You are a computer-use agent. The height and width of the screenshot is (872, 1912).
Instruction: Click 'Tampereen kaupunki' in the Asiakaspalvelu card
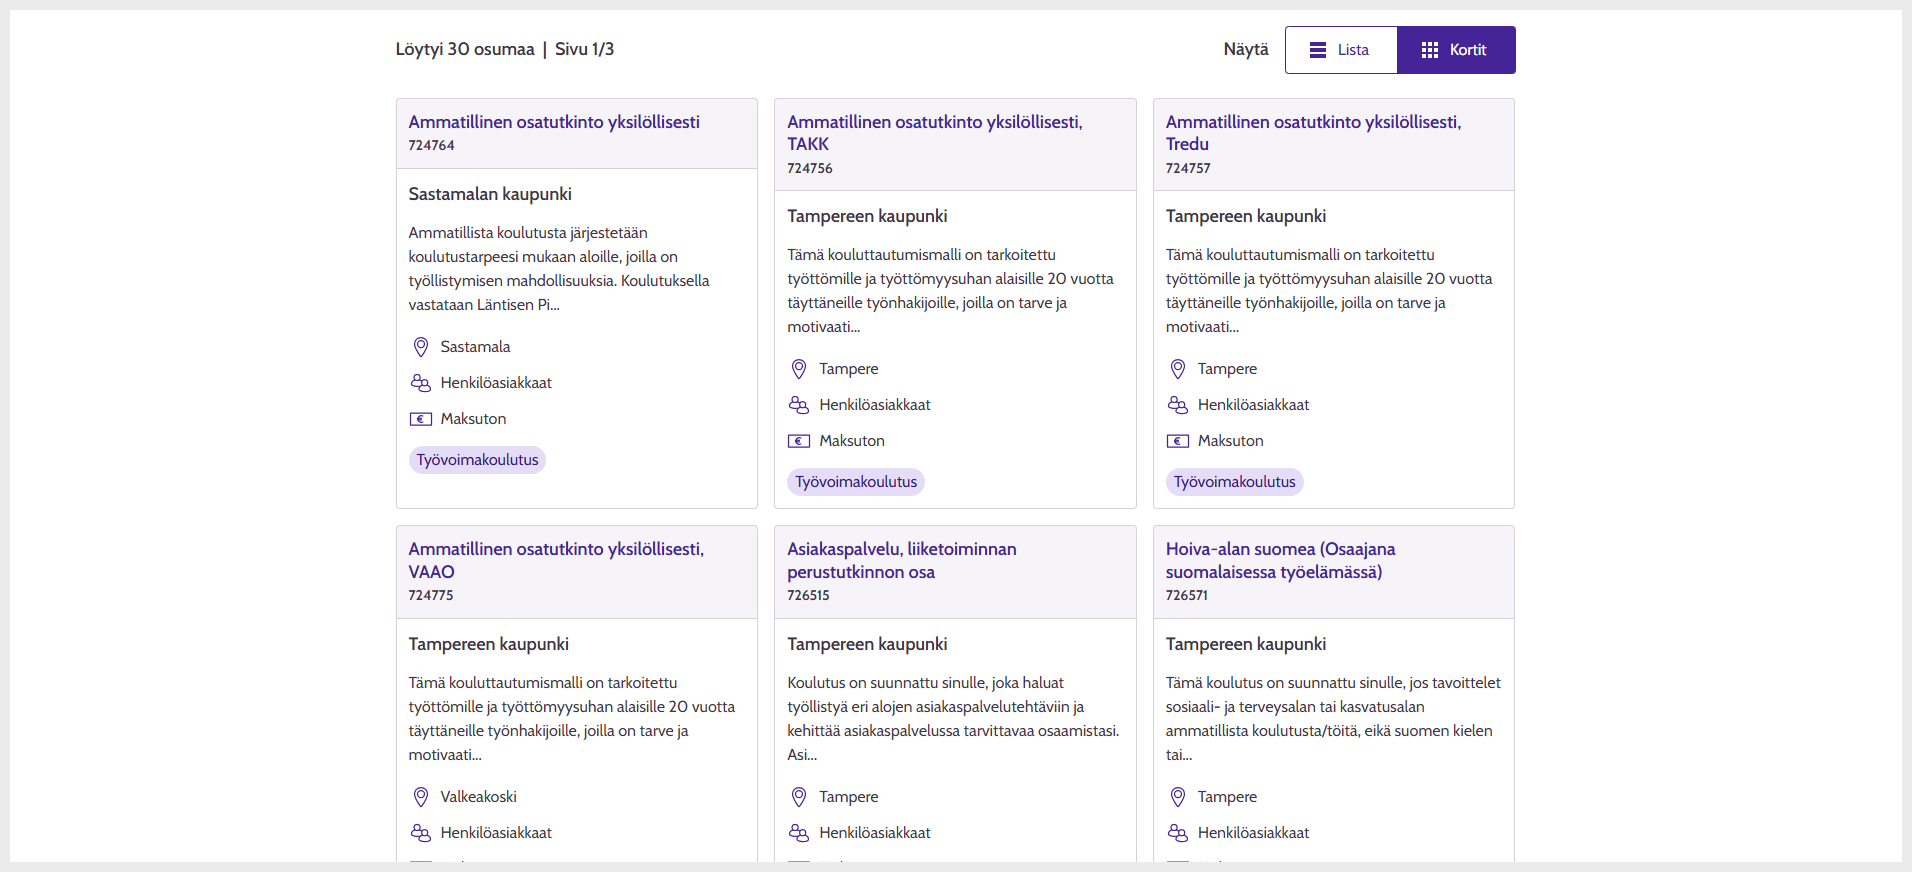tap(867, 644)
